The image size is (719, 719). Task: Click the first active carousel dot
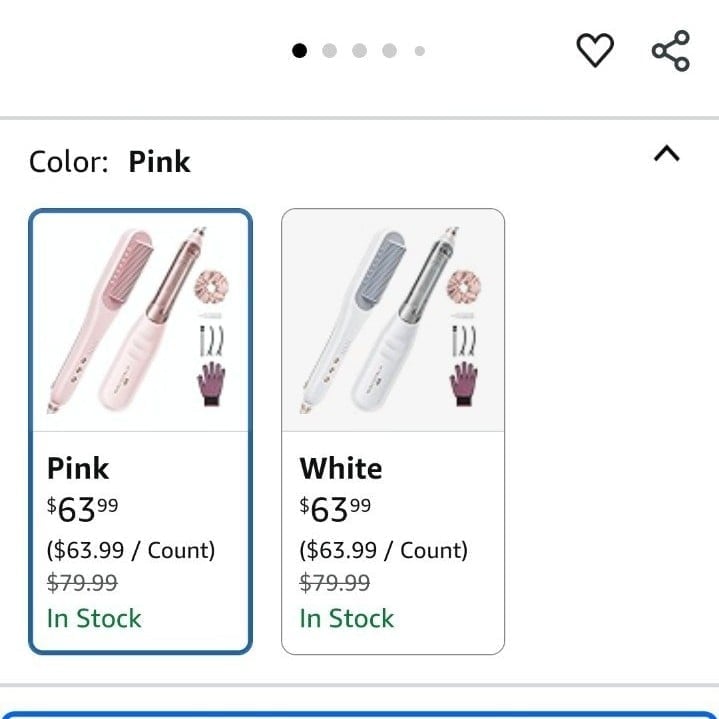(x=299, y=50)
